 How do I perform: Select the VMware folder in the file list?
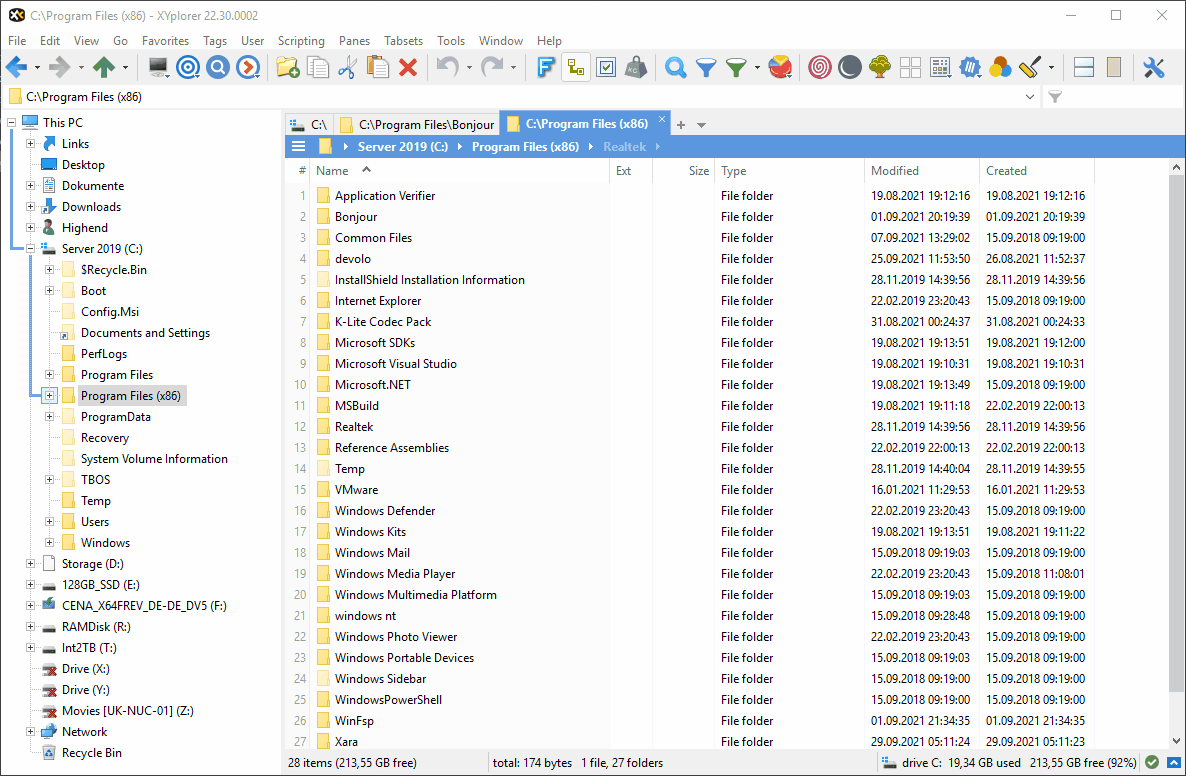point(356,490)
